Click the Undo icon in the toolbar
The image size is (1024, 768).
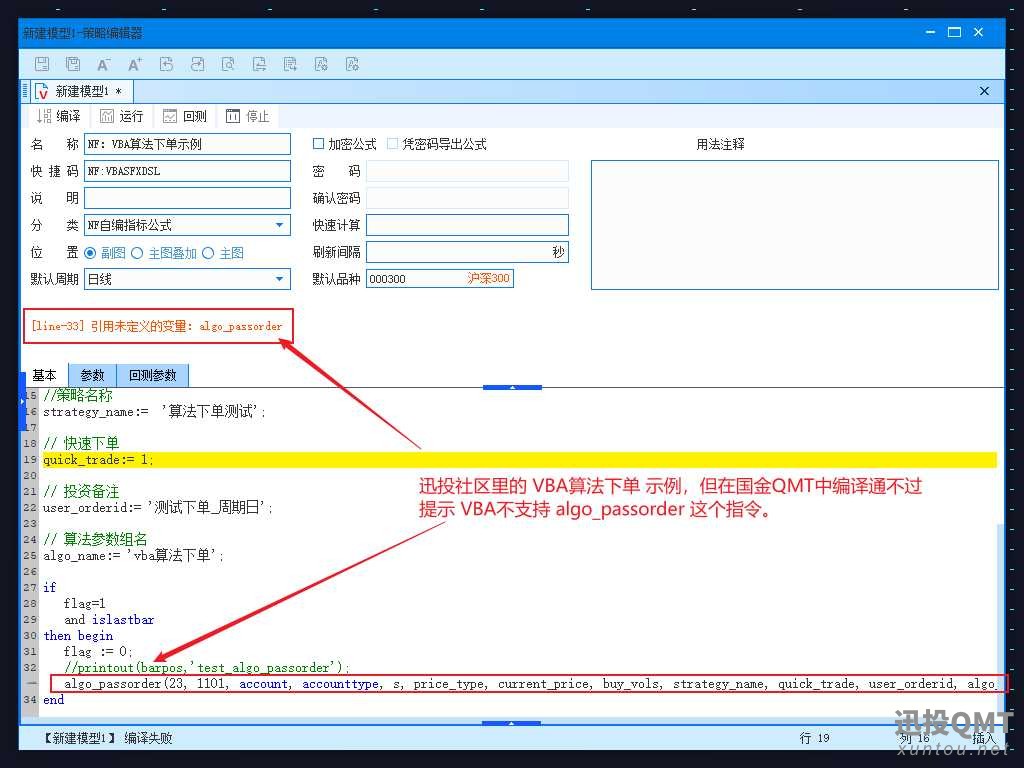(166, 64)
